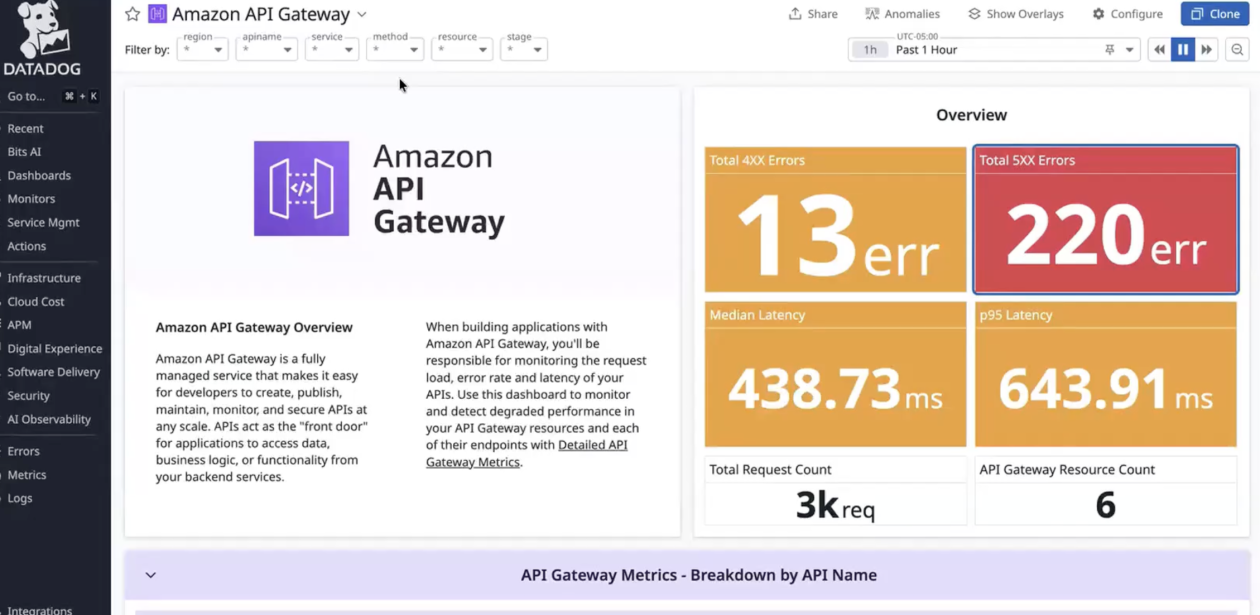Step the timeframe forward
The width and height of the screenshot is (1260, 615).
coord(1205,49)
